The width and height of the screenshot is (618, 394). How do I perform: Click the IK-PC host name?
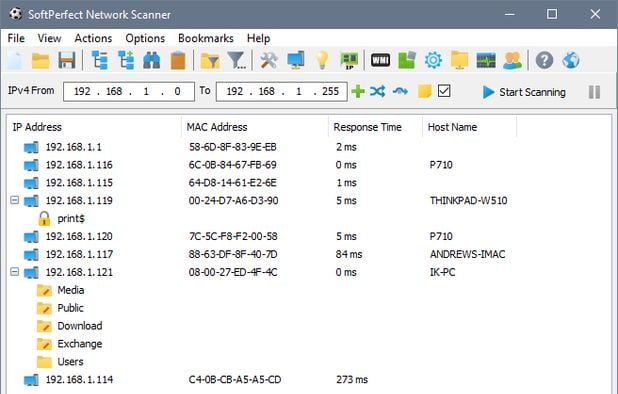pos(442,272)
